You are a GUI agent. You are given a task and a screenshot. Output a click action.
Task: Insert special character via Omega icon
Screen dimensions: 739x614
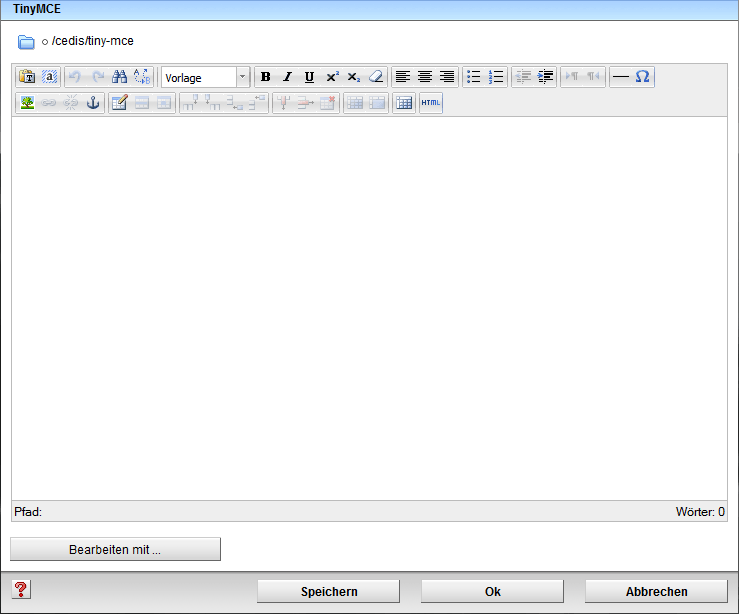[x=642, y=77]
